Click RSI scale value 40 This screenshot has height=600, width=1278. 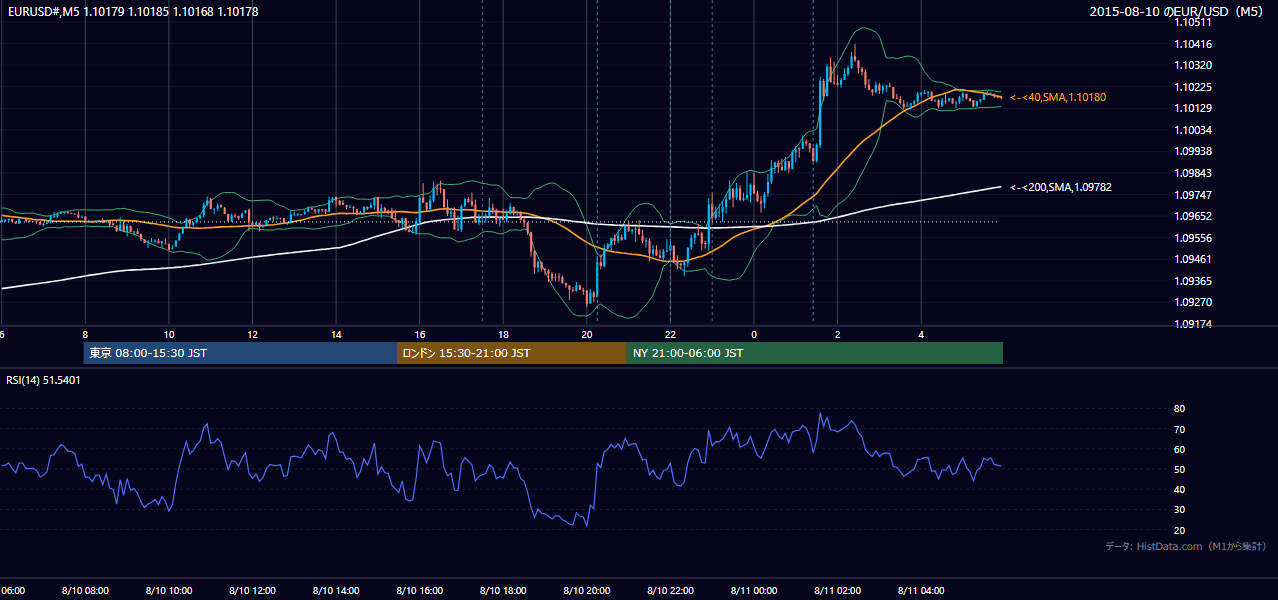point(1179,490)
